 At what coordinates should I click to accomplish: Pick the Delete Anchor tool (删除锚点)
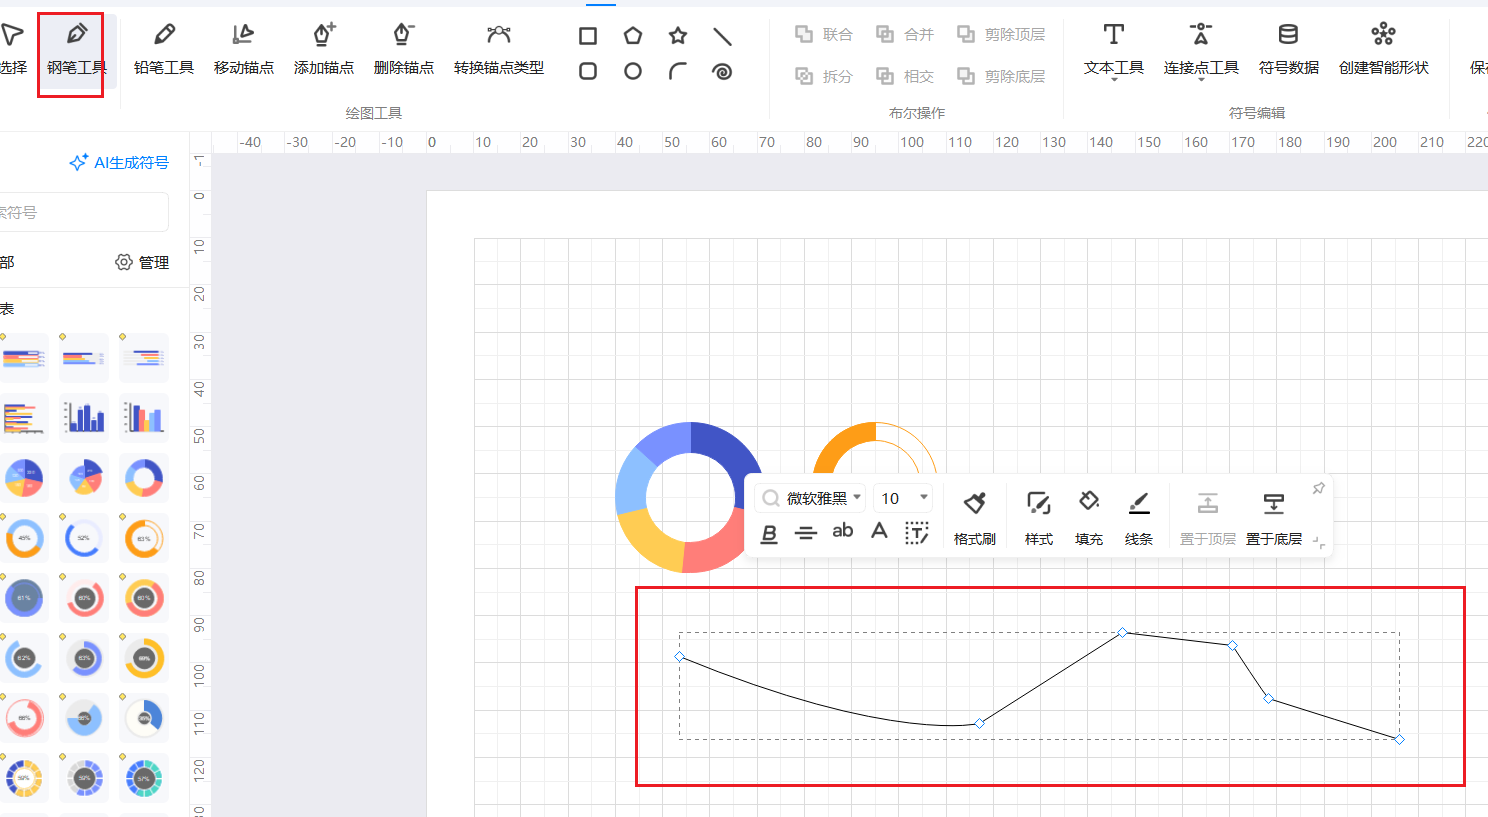[x=403, y=49]
